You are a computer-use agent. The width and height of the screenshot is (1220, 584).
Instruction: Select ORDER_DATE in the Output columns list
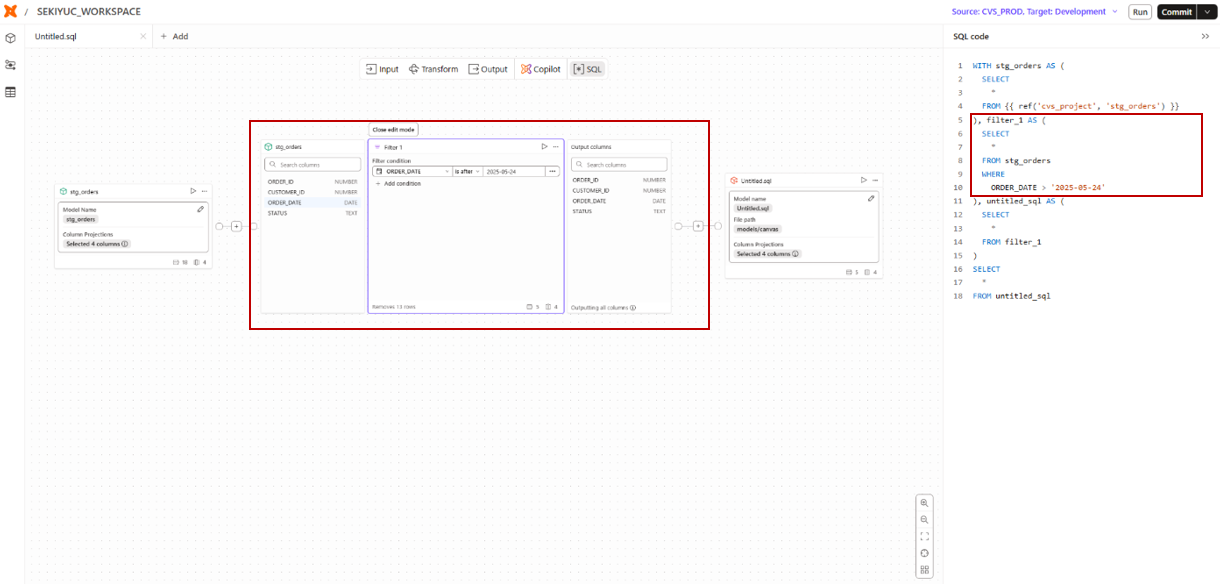tap(619, 201)
